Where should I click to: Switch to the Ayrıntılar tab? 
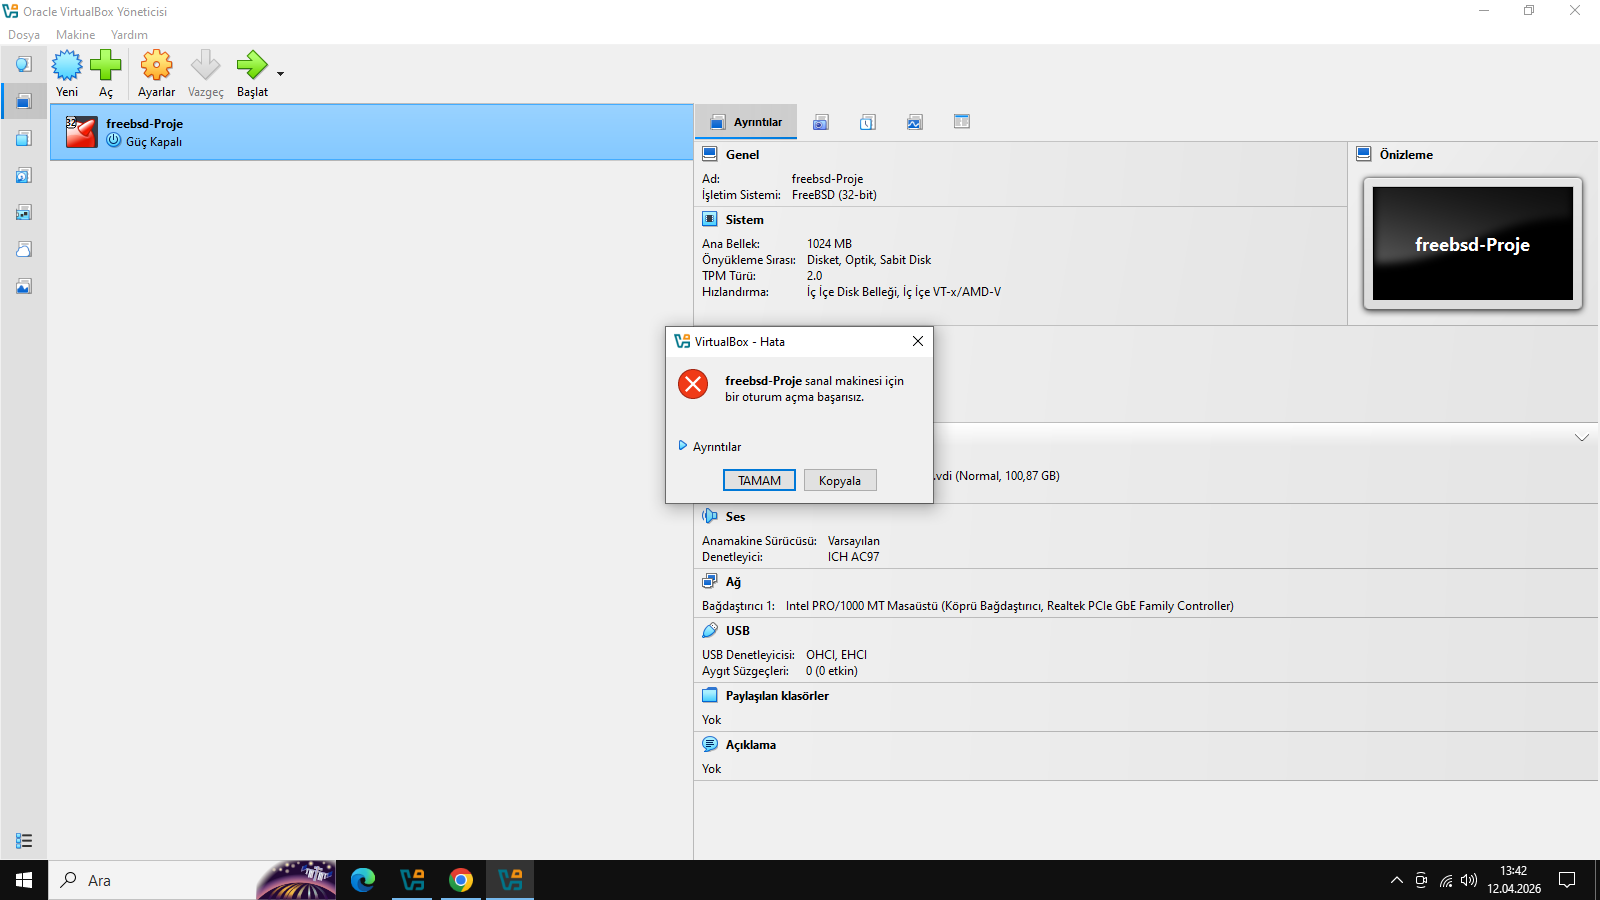tap(746, 122)
